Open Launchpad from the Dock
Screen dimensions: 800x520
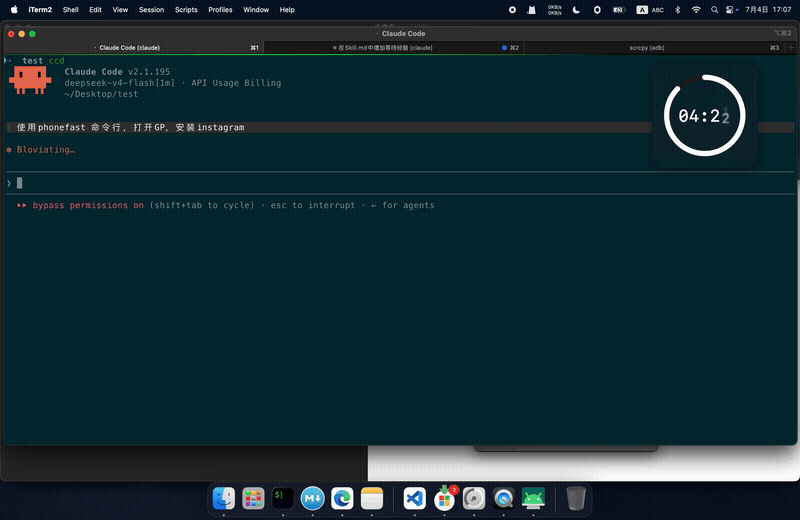point(253,499)
